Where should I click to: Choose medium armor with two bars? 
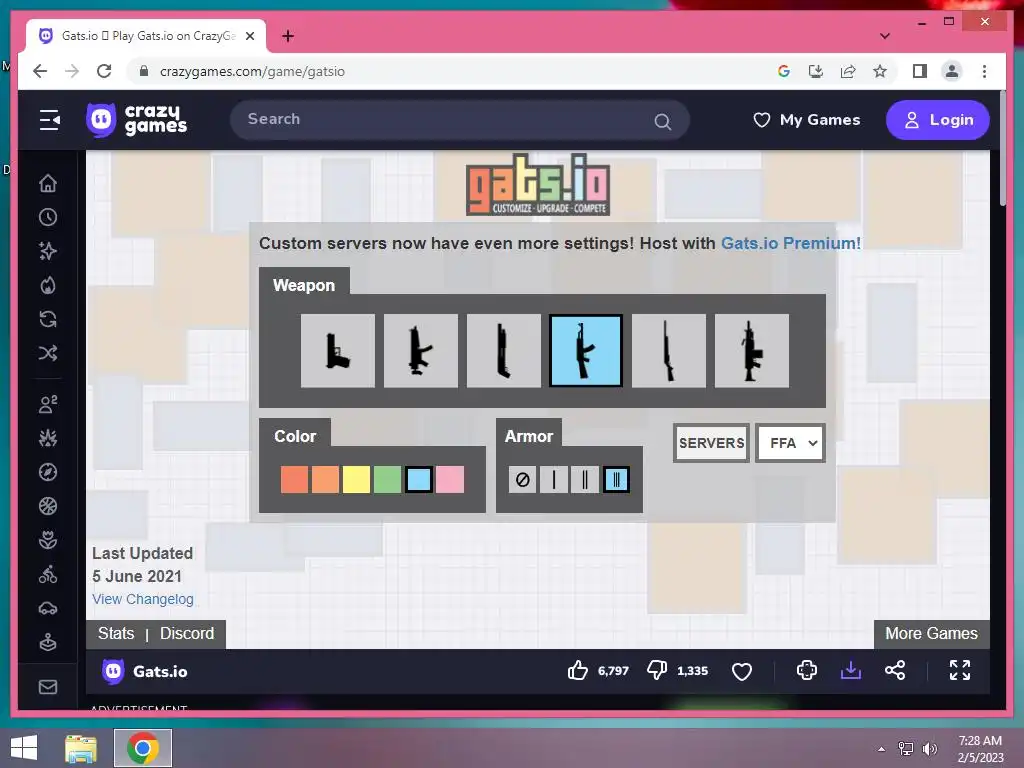[x=584, y=480]
